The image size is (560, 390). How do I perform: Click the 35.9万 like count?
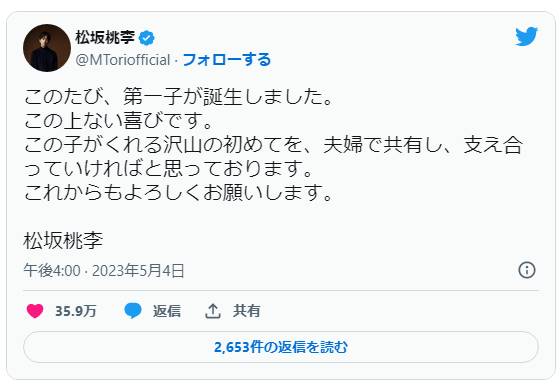coord(76,311)
